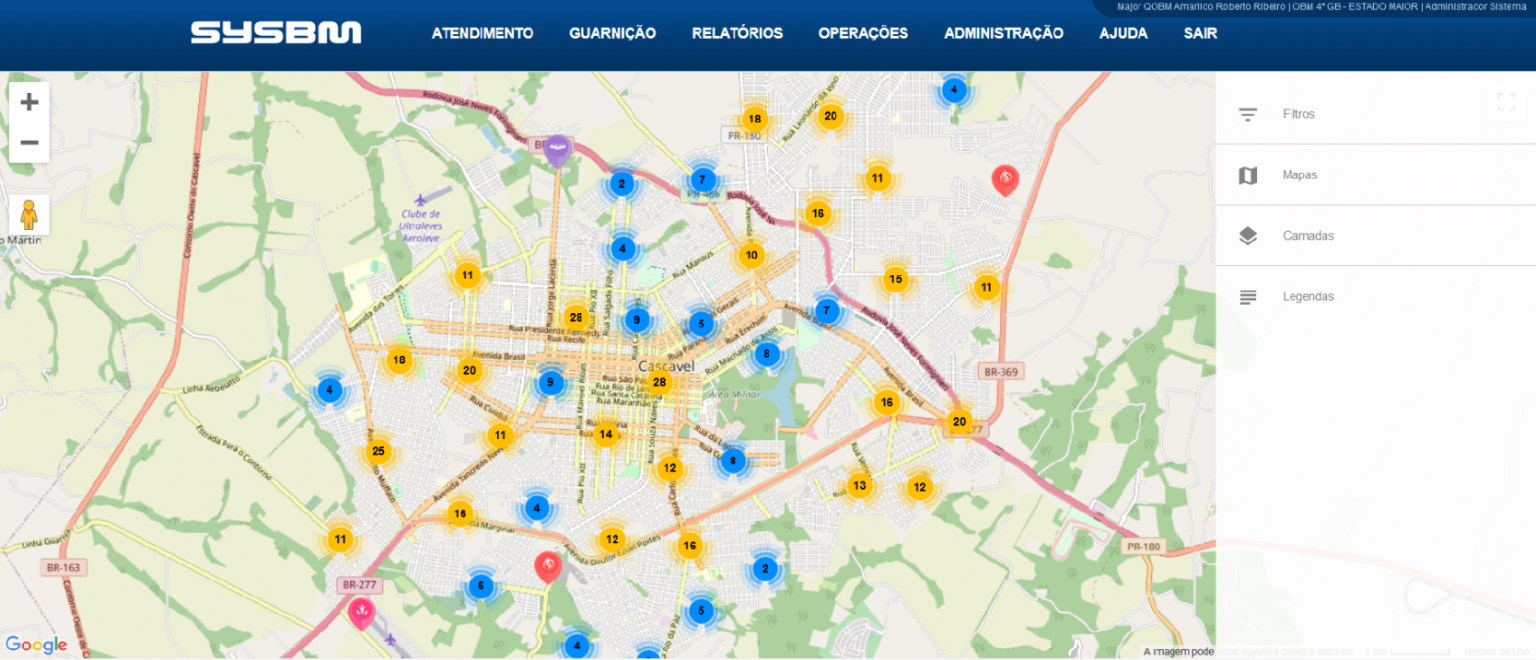Click the blue cluster marked 4 at top right
Viewport: 1536px width, 660px height.
[953, 89]
